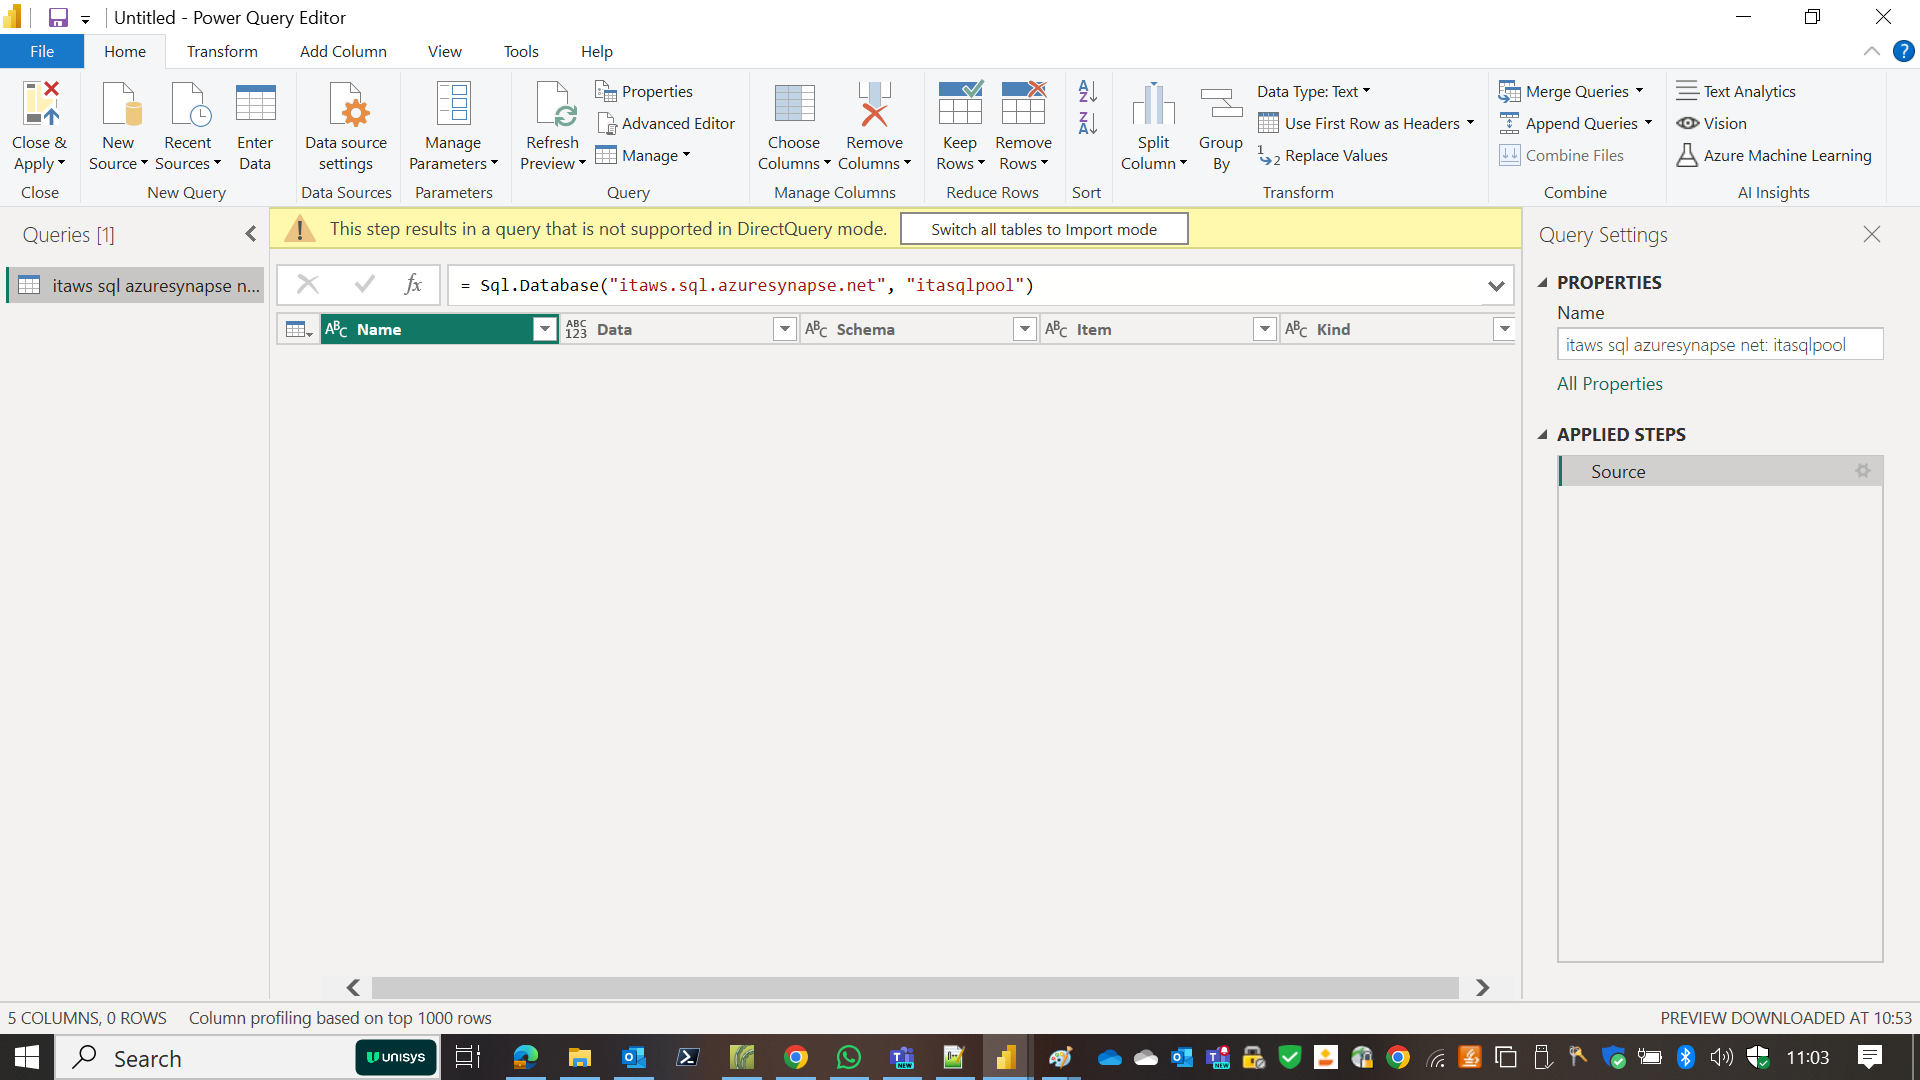Confirm formula with checkmark icon
This screenshot has width=1920, height=1080.
[364, 285]
